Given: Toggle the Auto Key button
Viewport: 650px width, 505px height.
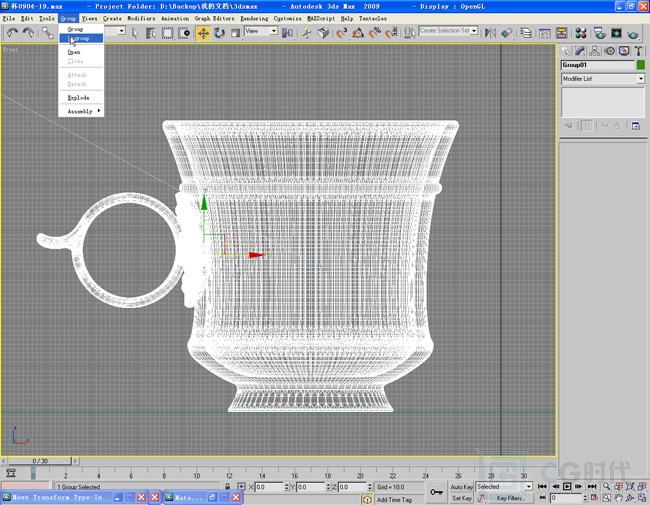Looking at the screenshot, I should (x=462, y=487).
